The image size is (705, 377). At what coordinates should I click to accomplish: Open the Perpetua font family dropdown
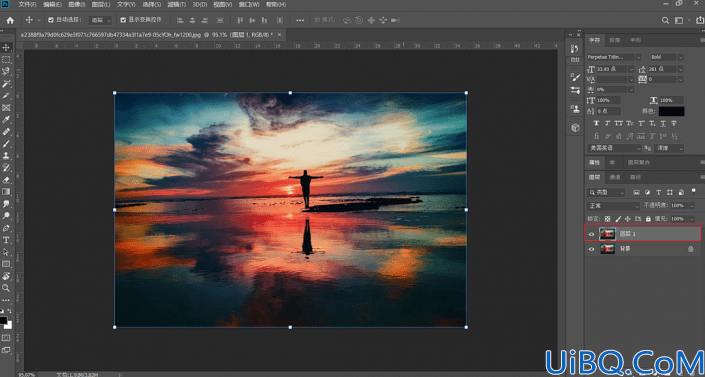tap(614, 57)
